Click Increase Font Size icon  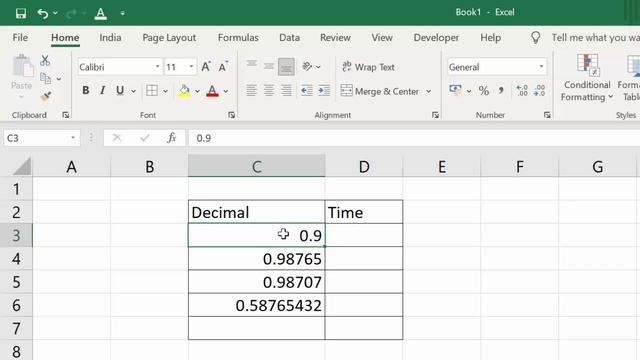click(x=206, y=67)
